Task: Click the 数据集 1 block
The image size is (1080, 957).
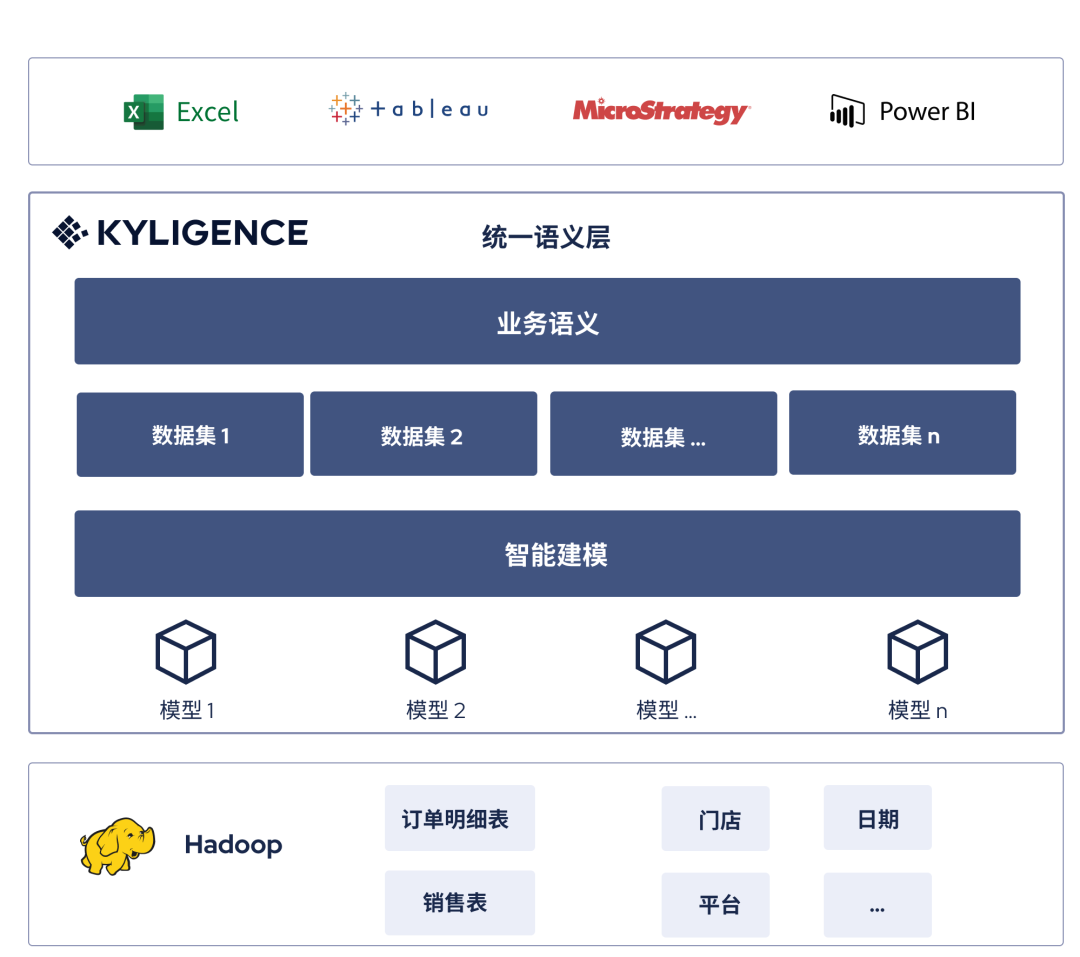Action: 190,435
